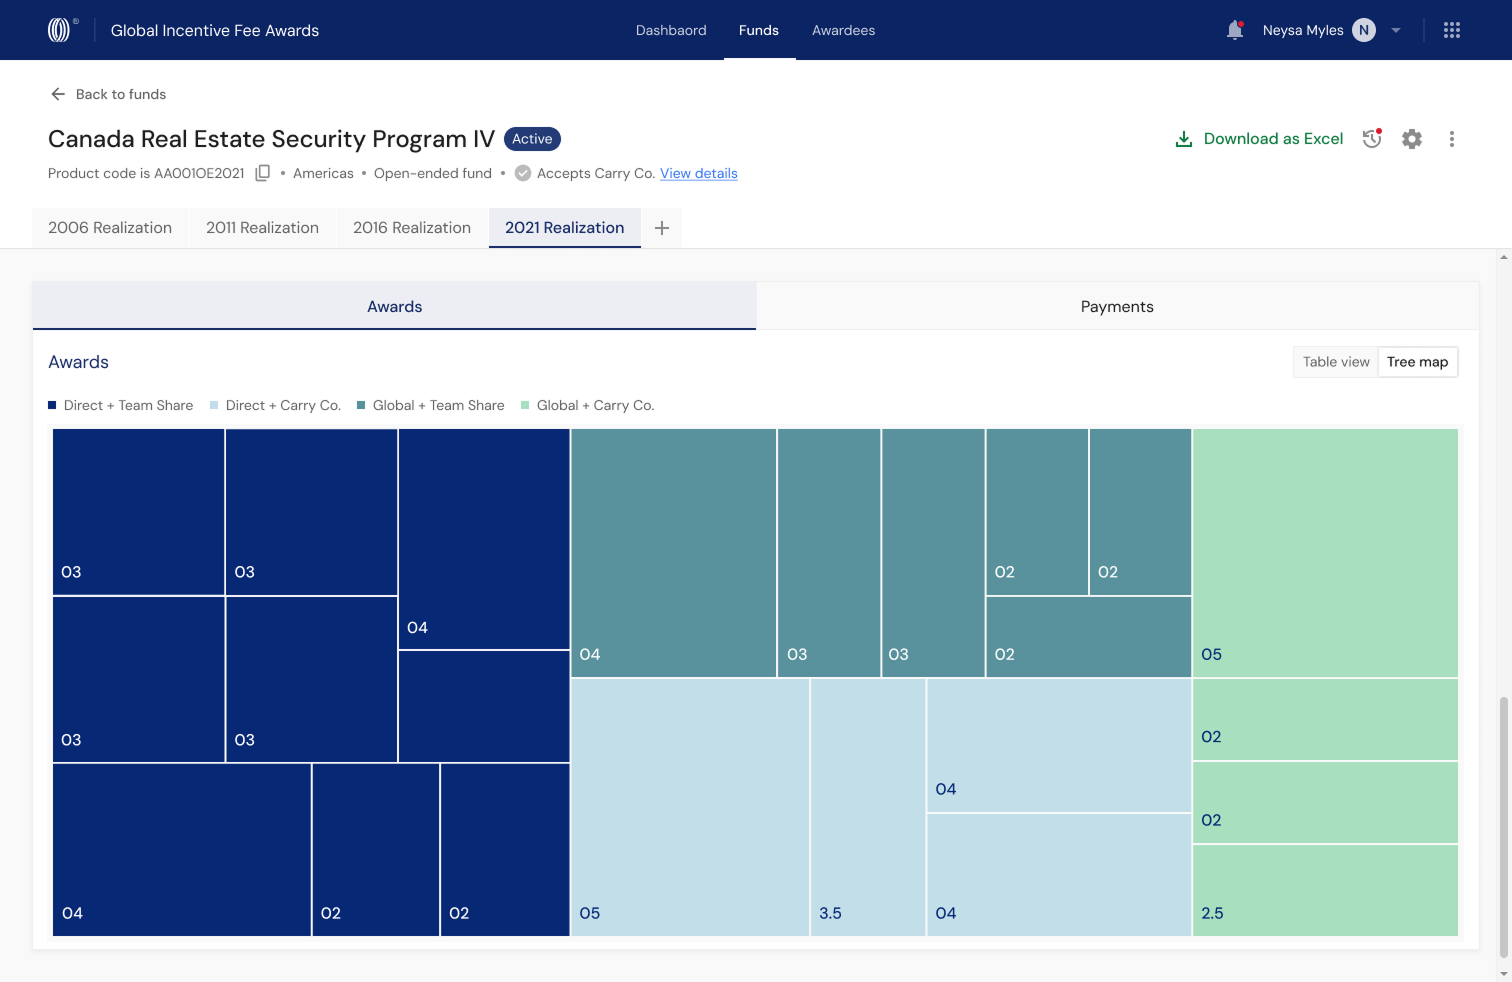Viewport: 1512px width, 982px height.
Task: Click the back arrow to funds
Action: click(x=58, y=94)
